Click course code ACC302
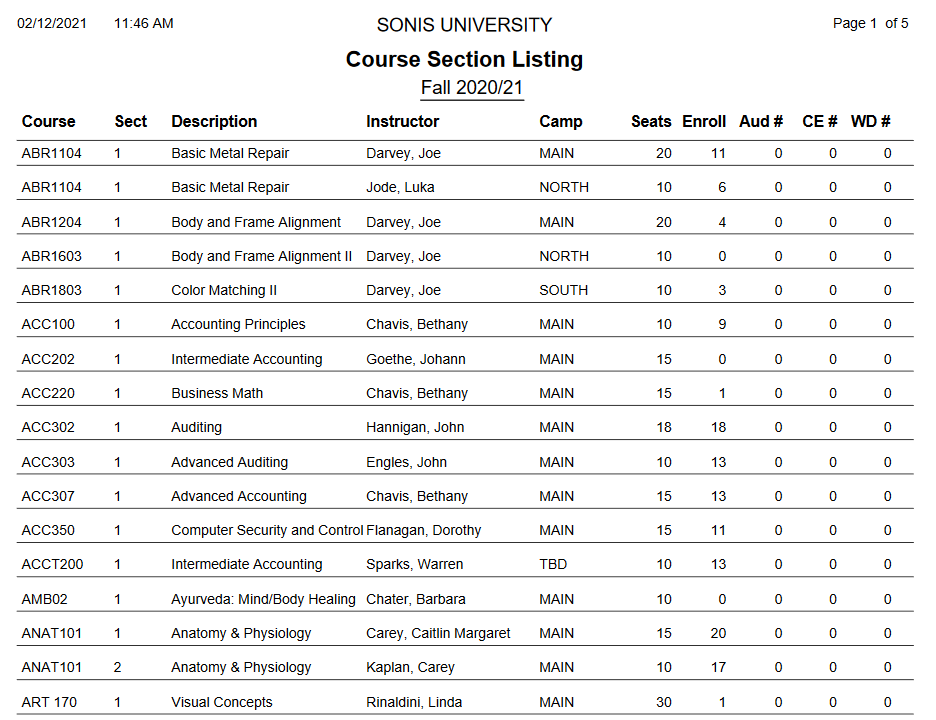 coord(48,427)
